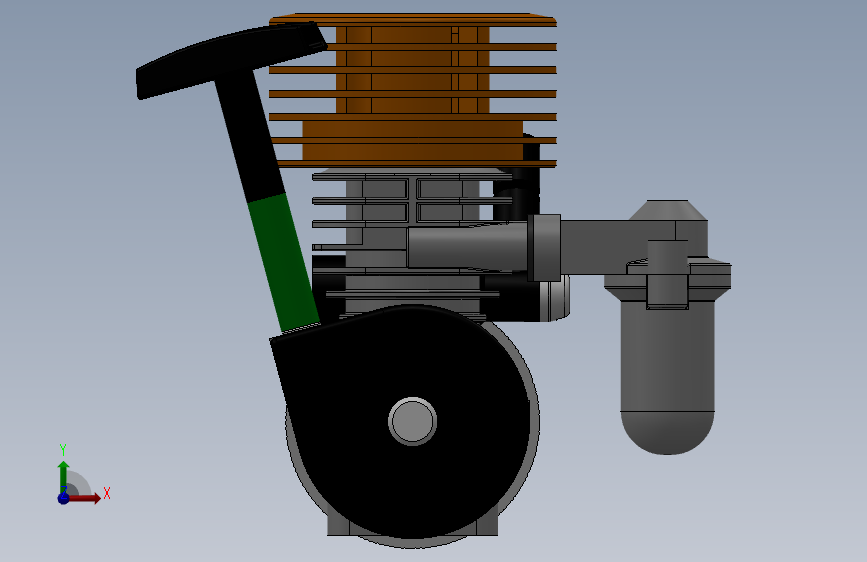The width and height of the screenshot is (867, 562).
Task: Click the red X axis arrow of the triad
Action: tap(84, 498)
